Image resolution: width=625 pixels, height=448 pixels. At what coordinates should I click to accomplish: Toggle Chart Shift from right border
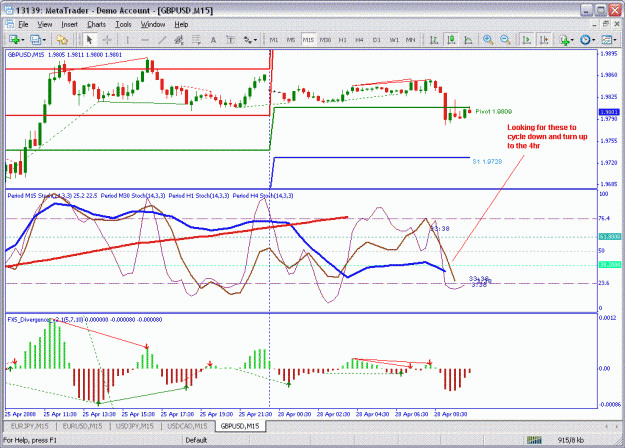(x=543, y=39)
